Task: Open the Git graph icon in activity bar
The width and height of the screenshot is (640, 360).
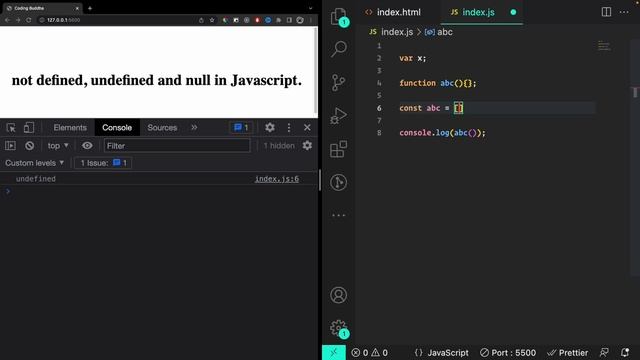Action: pyautogui.click(x=338, y=182)
